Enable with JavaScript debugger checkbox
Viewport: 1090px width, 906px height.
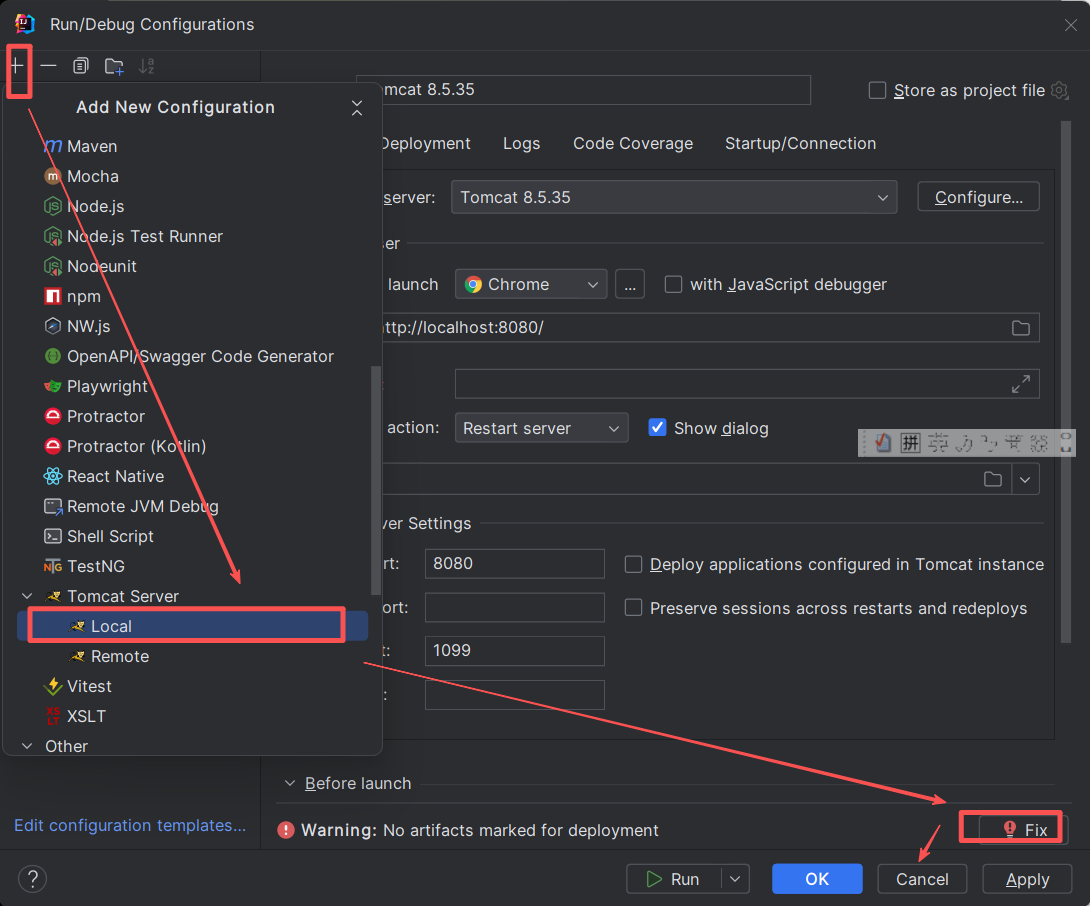point(673,284)
